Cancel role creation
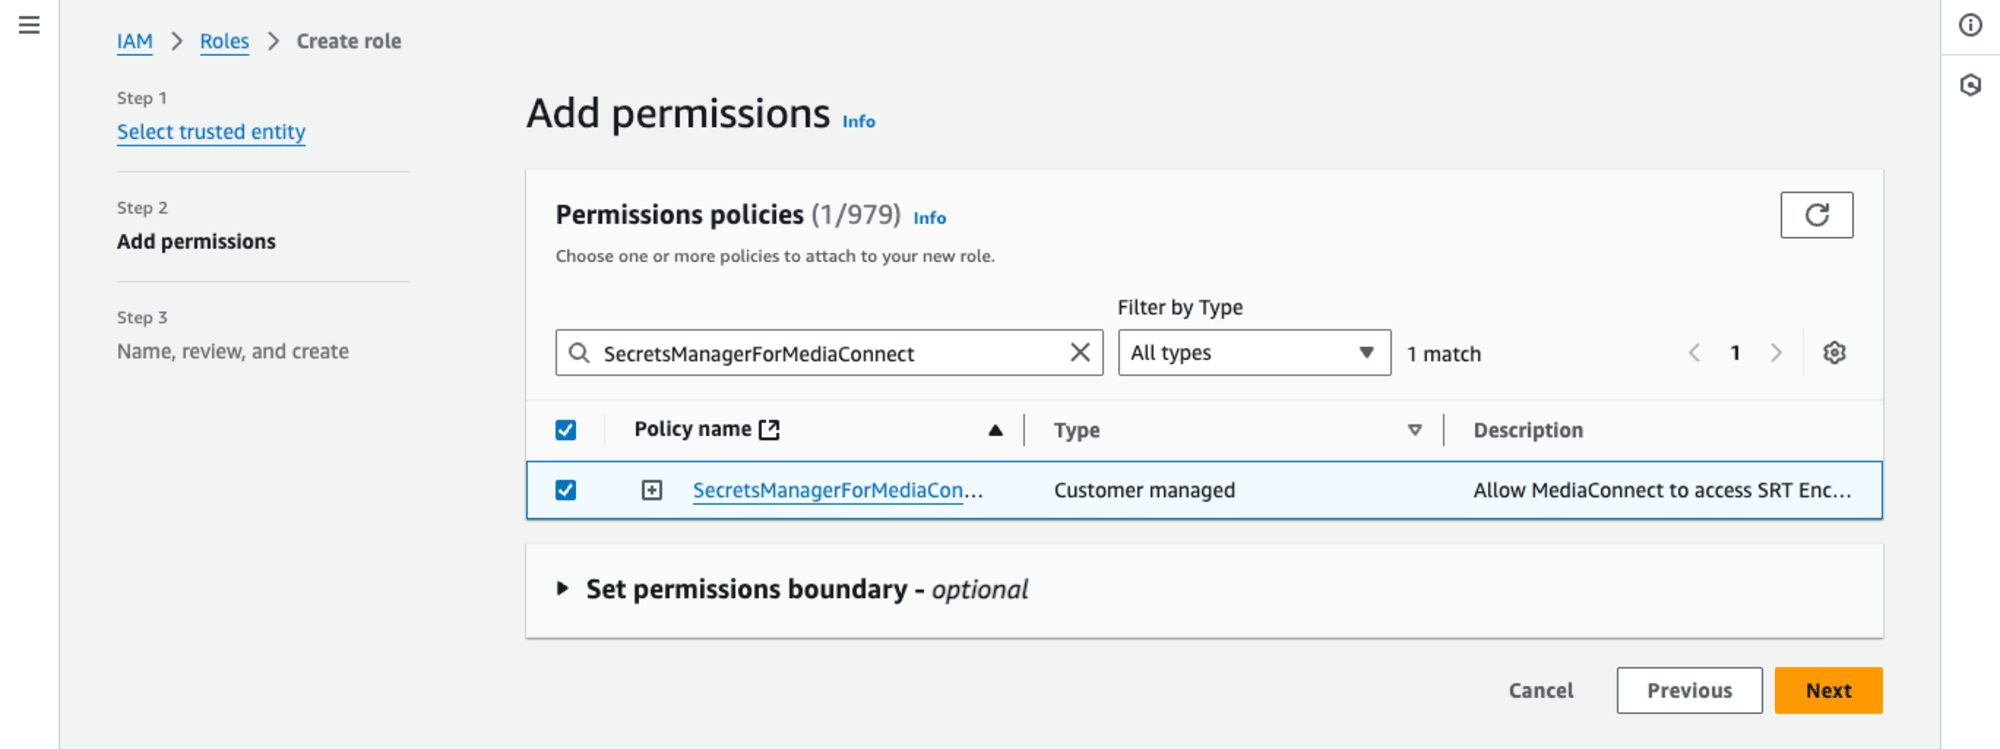Viewport: 2000px width, 749px height. [x=1540, y=690]
